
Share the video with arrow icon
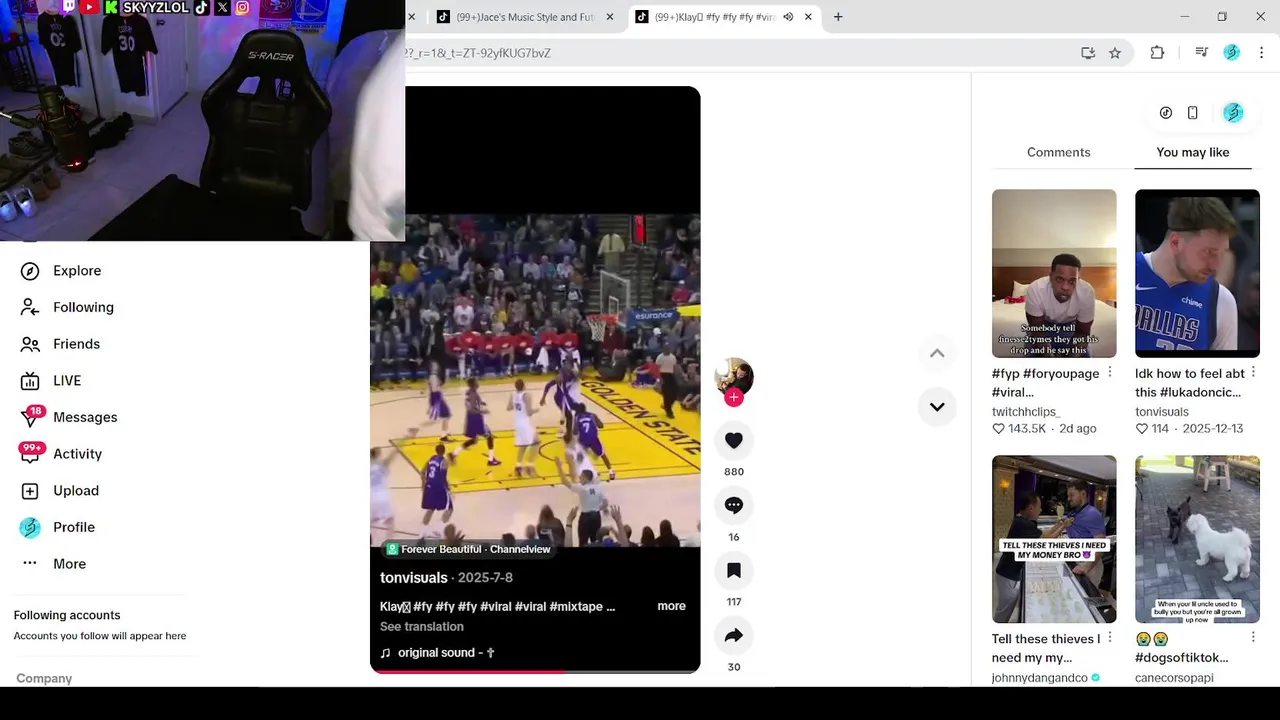pyautogui.click(x=734, y=635)
